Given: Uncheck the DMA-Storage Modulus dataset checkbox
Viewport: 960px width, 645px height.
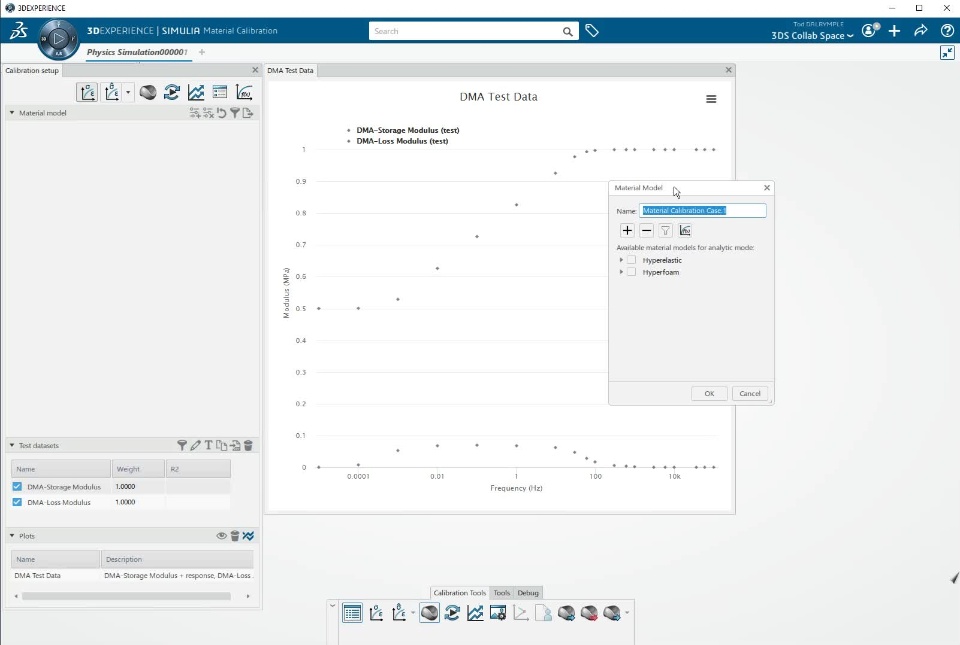Looking at the screenshot, I should [17, 487].
